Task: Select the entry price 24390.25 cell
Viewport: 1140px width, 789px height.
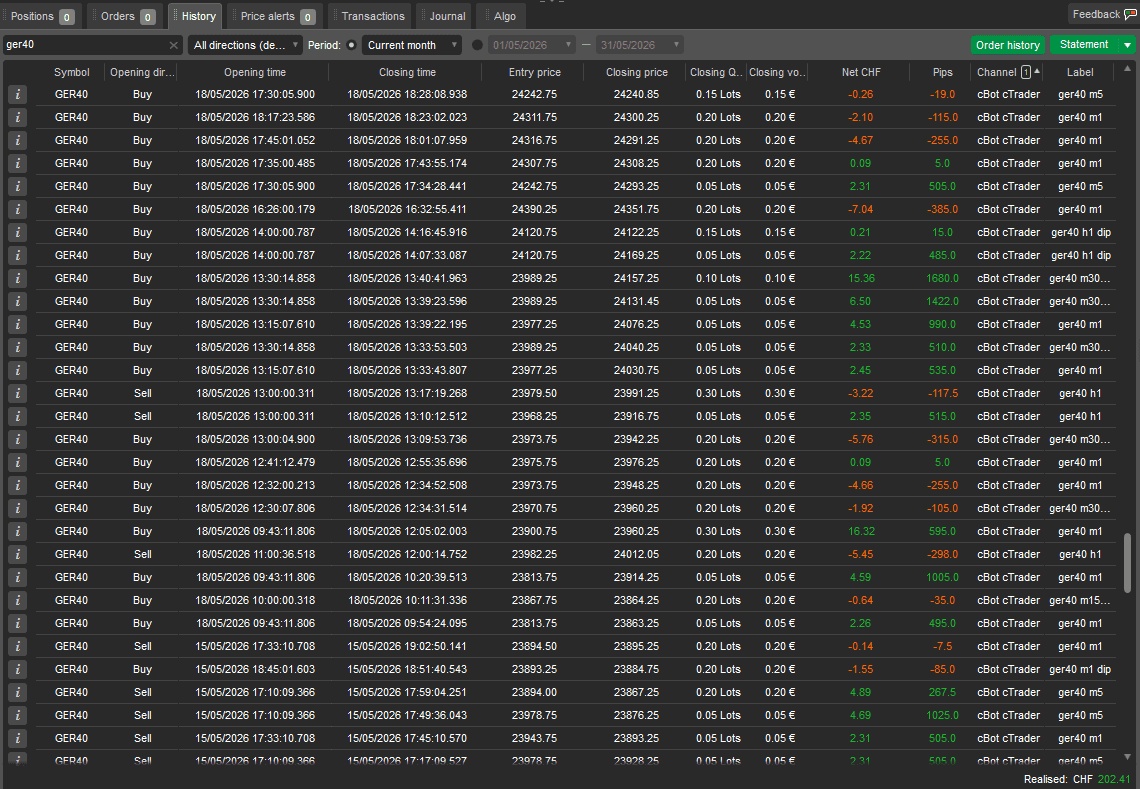Action: 534,209
